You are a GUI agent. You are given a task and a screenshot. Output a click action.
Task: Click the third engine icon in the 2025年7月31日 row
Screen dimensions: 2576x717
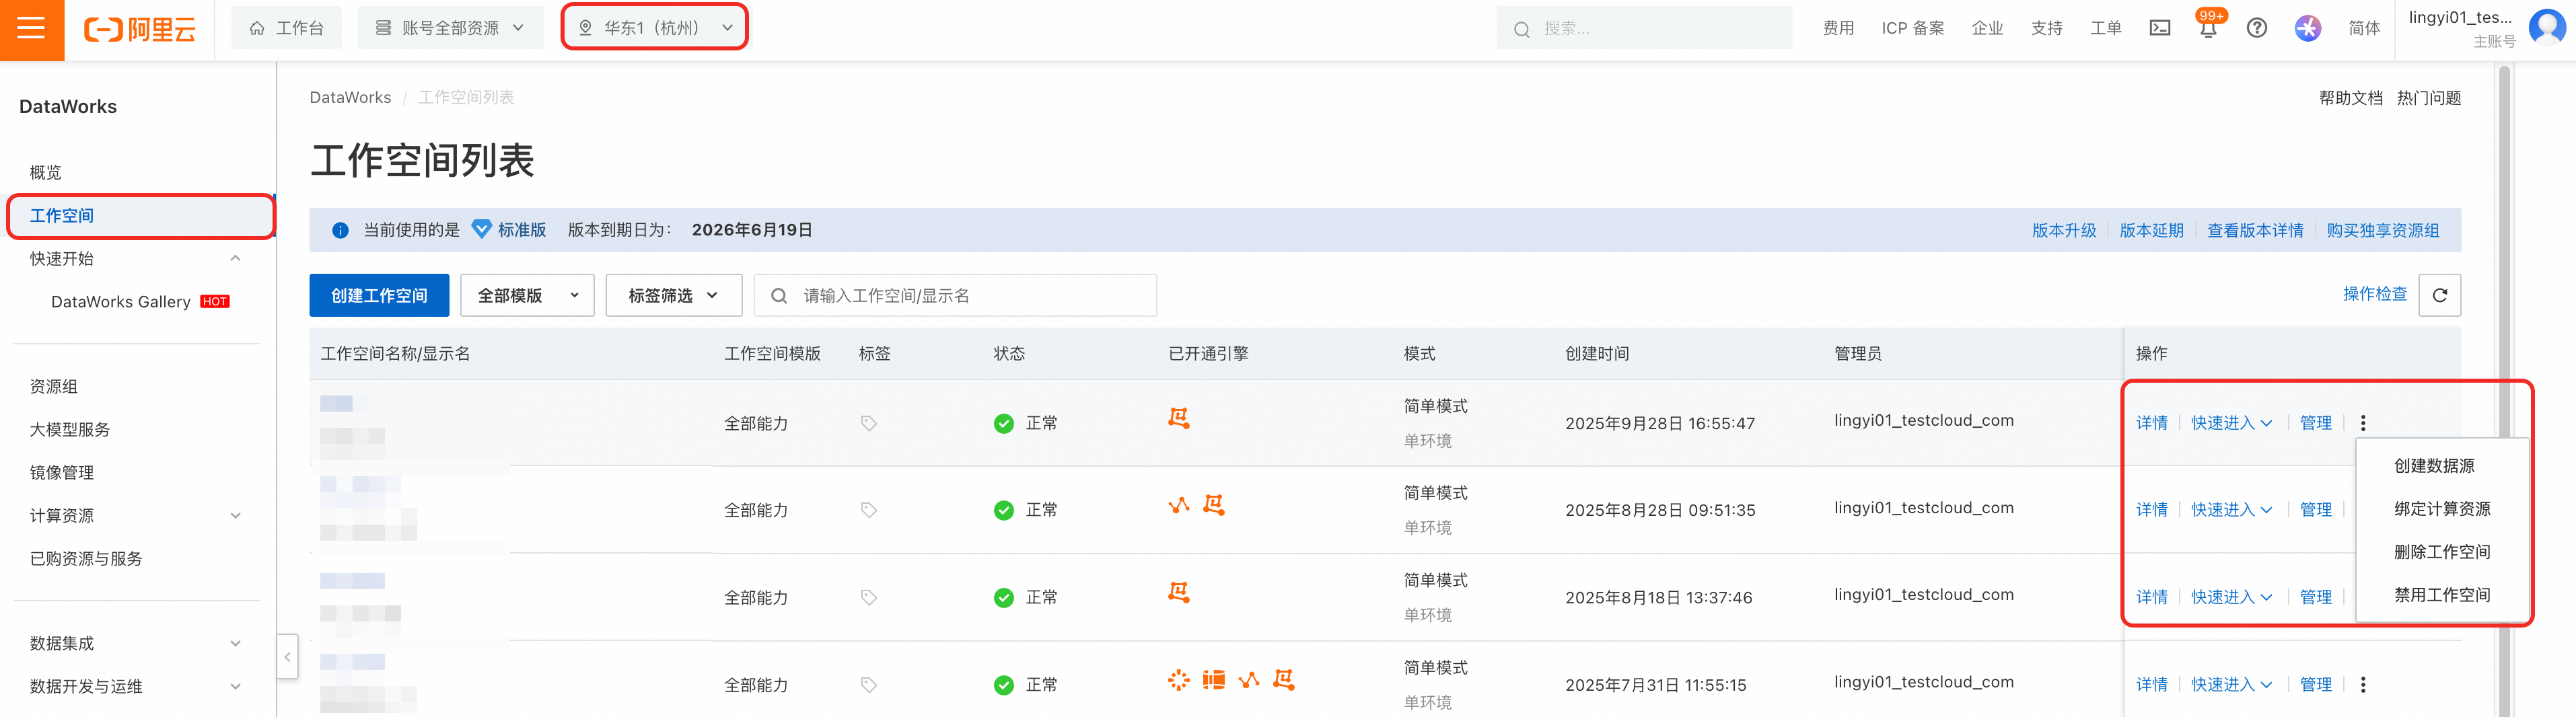[1249, 680]
